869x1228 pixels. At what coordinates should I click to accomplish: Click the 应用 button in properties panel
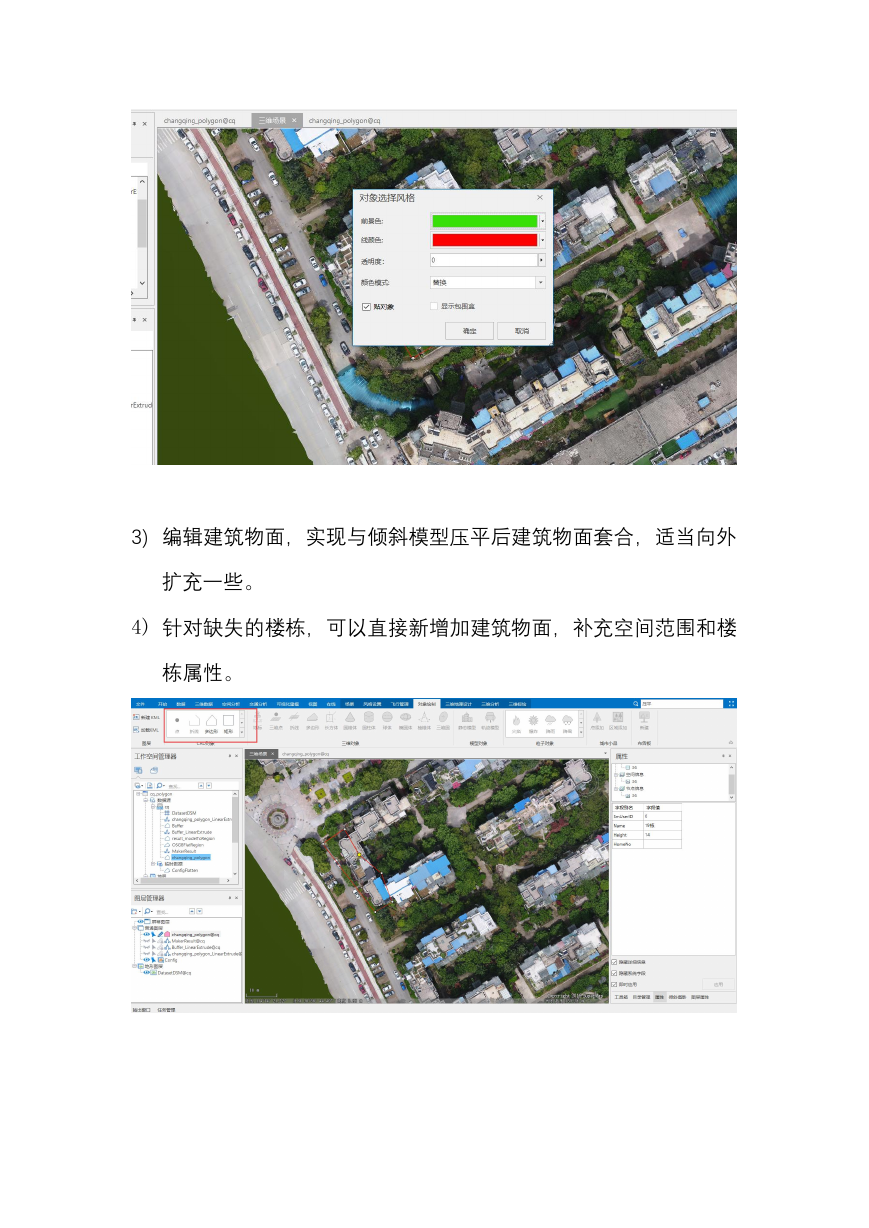click(x=716, y=984)
